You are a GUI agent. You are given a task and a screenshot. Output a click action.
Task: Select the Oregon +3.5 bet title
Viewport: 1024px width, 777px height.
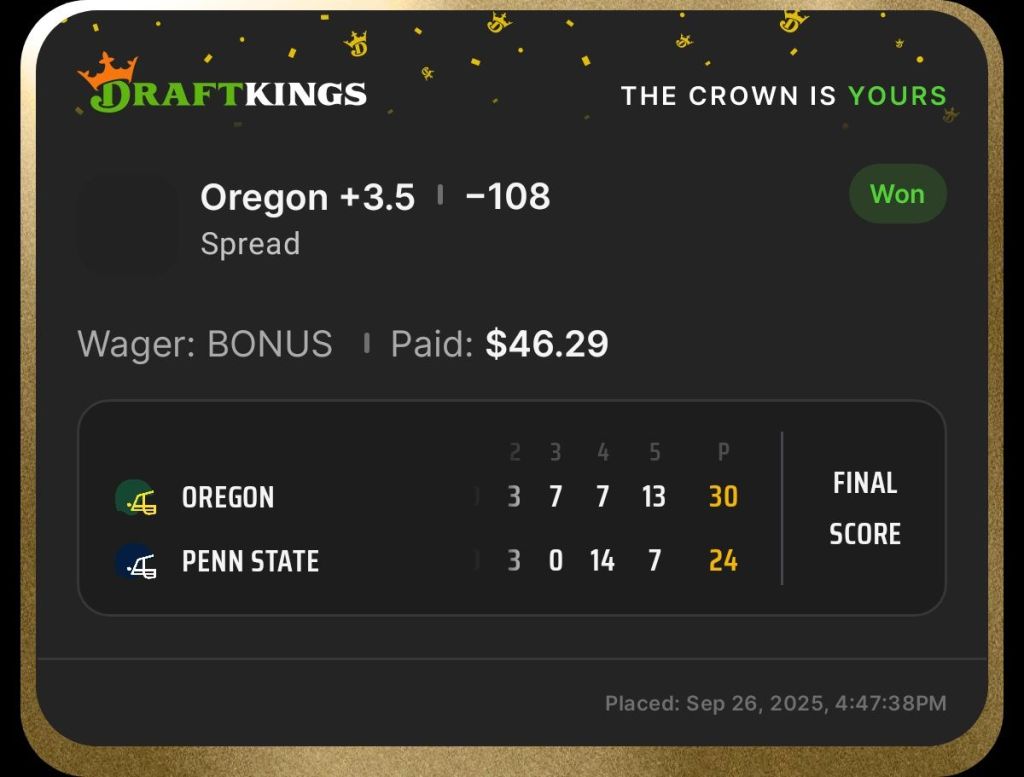[x=307, y=197]
